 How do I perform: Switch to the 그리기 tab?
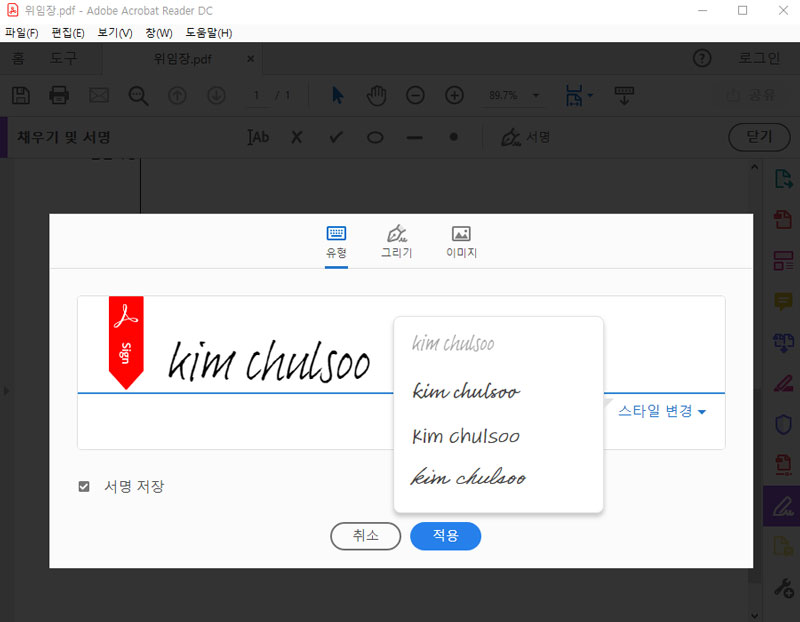pyautogui.click(x=396, y=241)
